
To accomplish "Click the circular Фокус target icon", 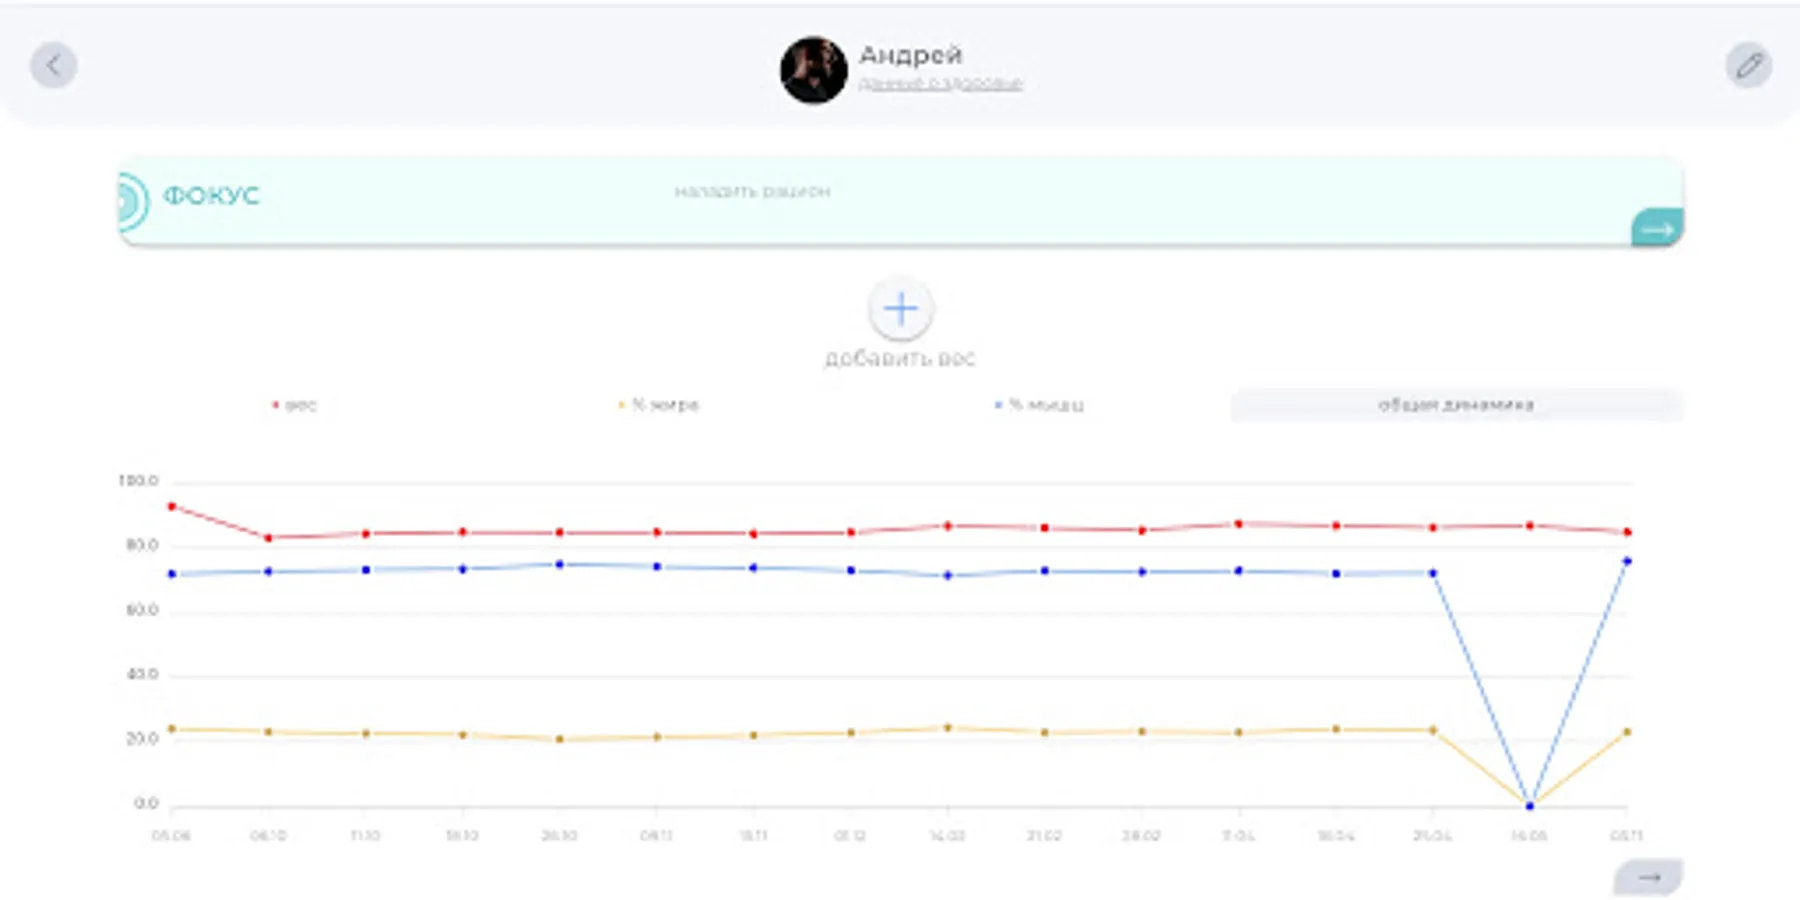I will (x=131, y=201).
